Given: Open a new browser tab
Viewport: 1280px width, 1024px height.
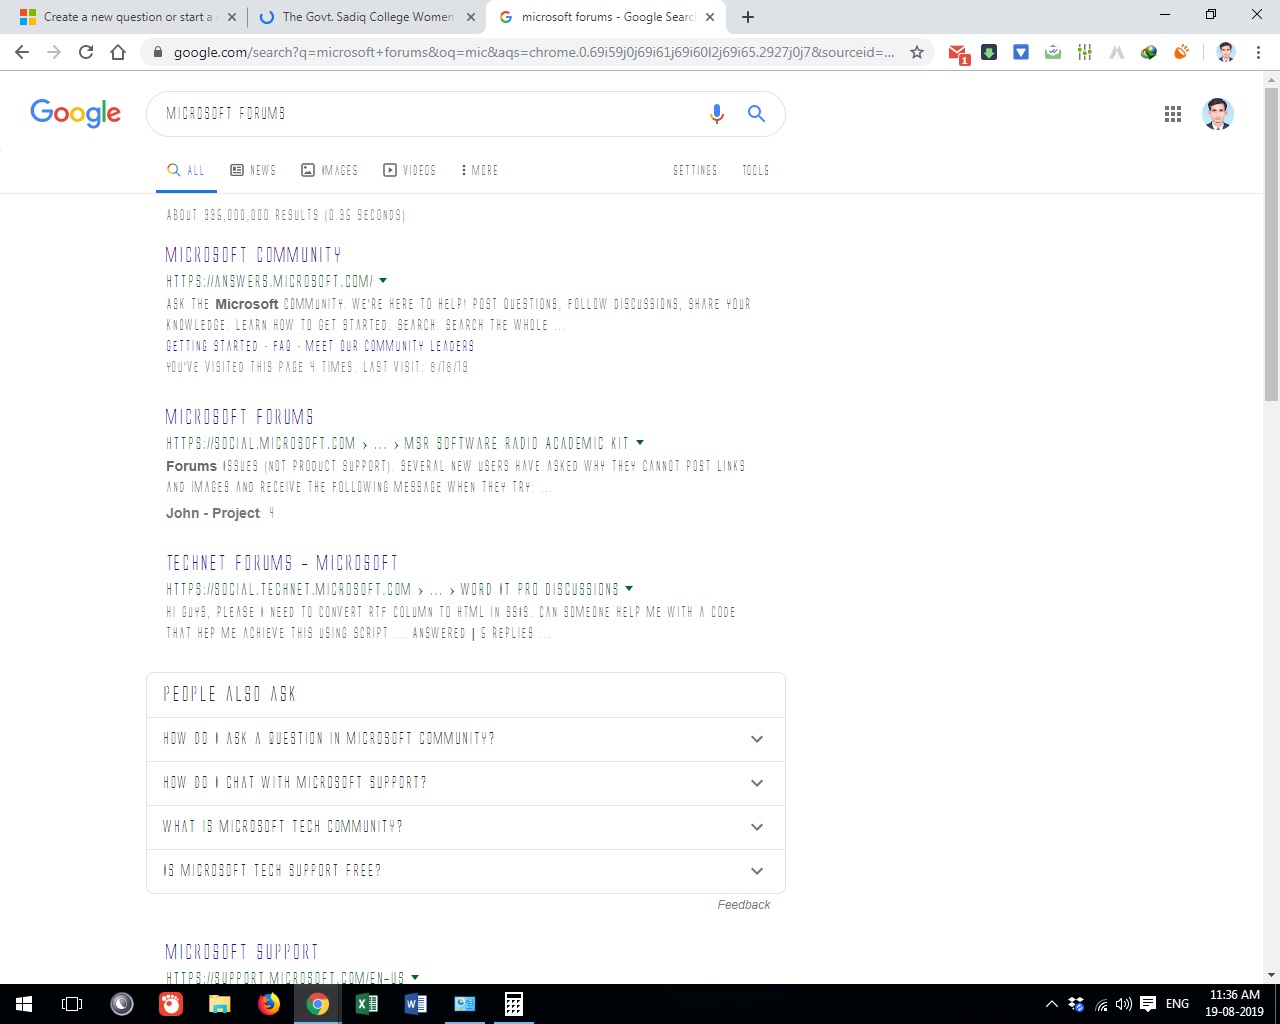Looking at the screenshot, I should point(748,17).
